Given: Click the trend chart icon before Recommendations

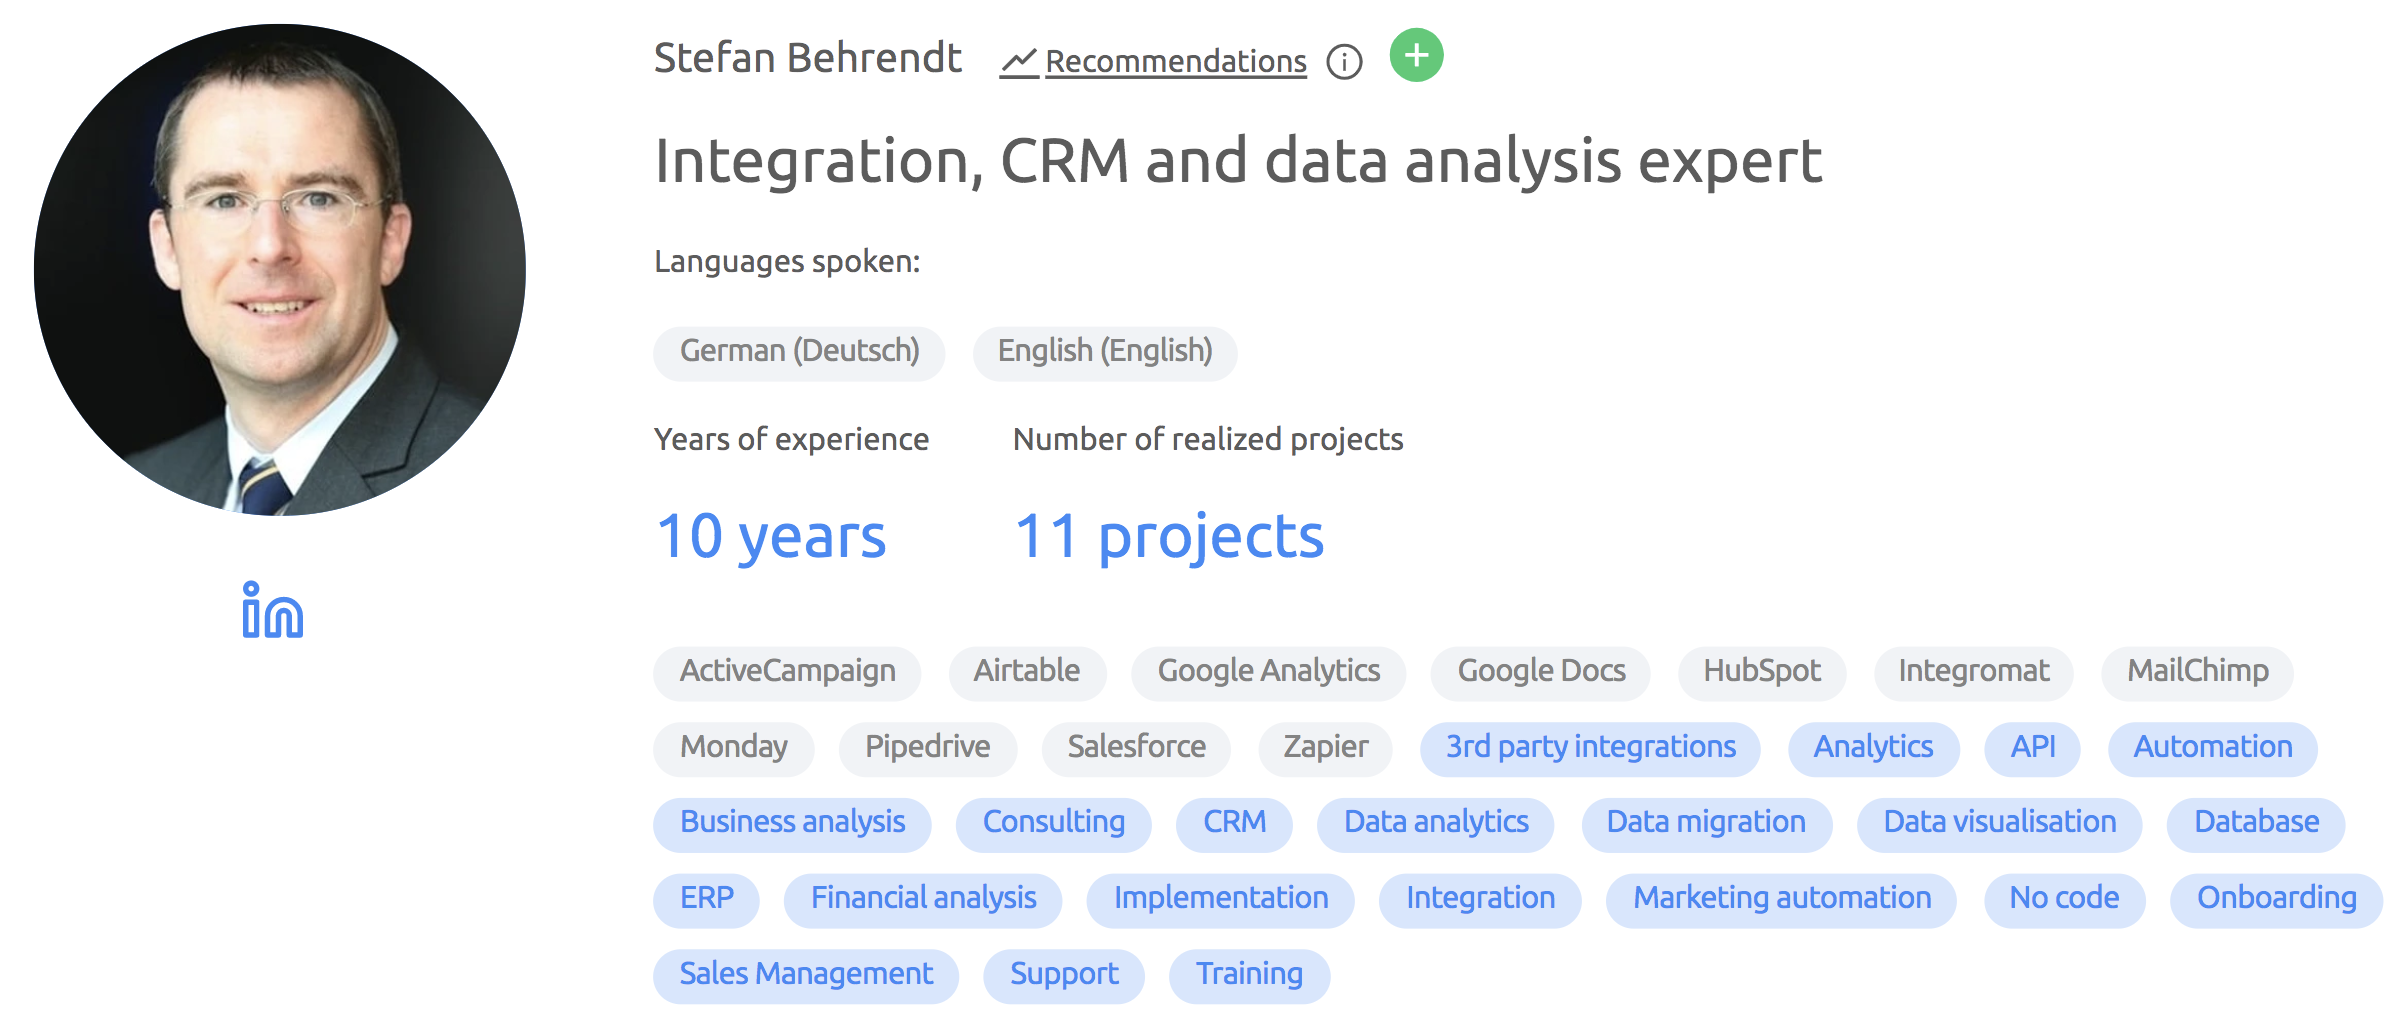Looking at the screenshot, I should (x=1019, y=62).
